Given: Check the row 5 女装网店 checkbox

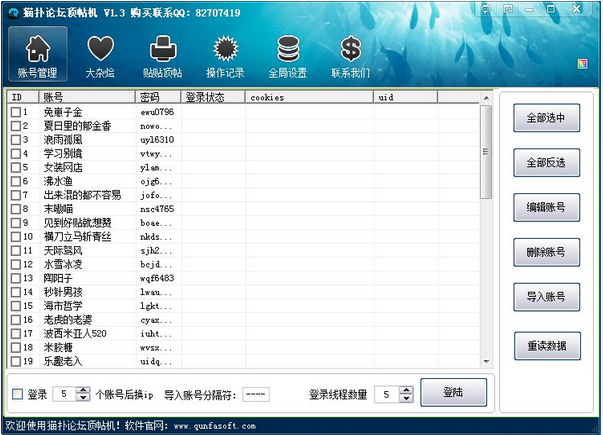Looking at the screenshot, I should point(15,168).
